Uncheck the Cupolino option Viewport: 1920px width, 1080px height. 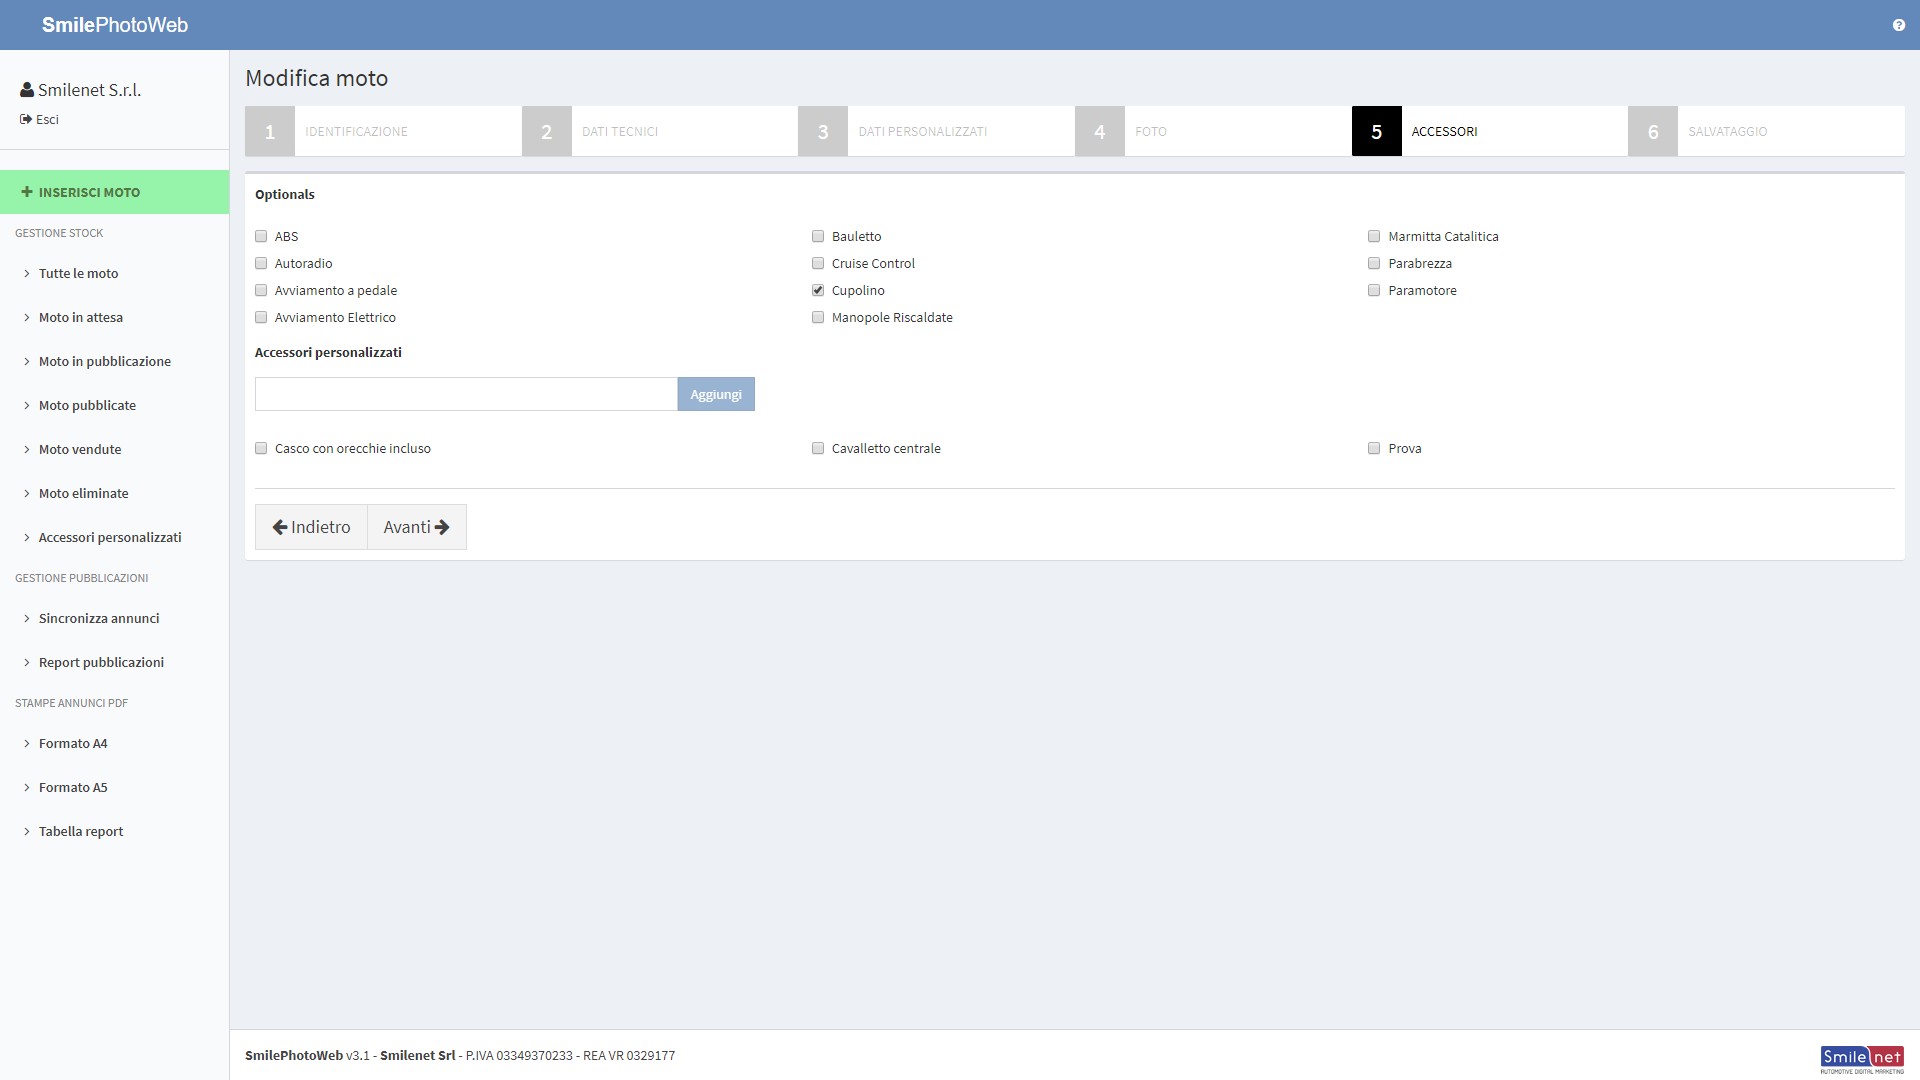tap(818, 291)
